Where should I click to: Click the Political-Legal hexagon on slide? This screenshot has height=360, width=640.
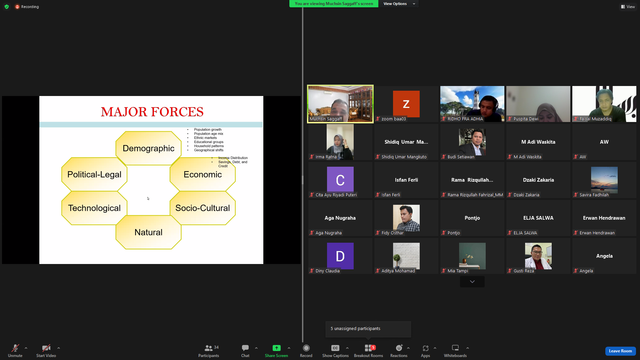pos(94,174)
